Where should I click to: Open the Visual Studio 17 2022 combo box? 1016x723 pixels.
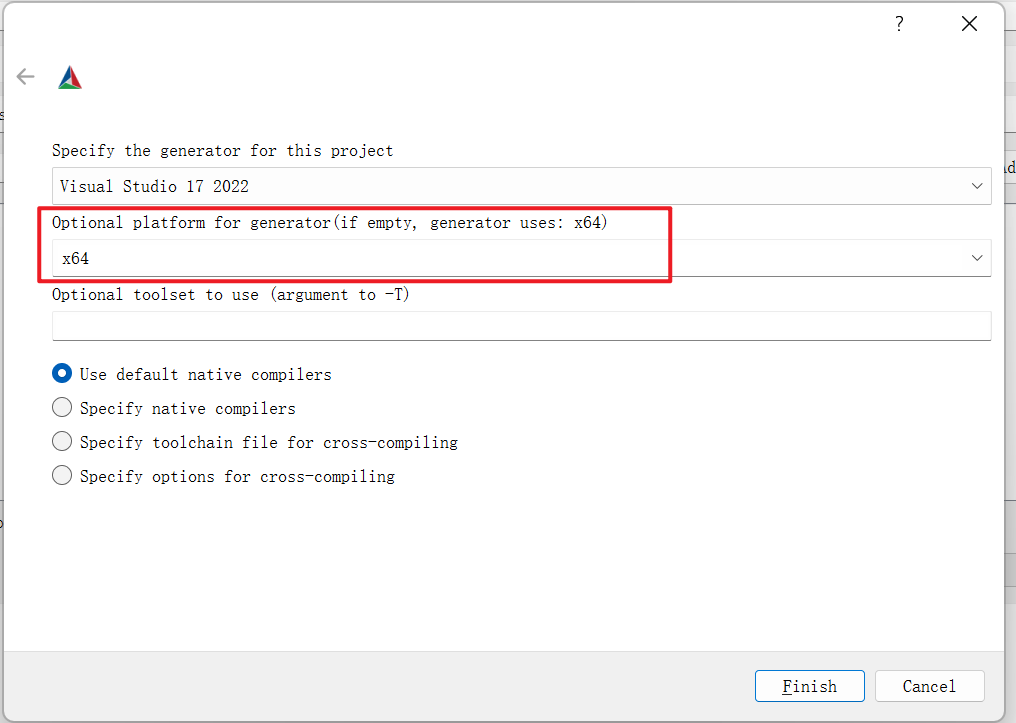click(x=522, y=186)
